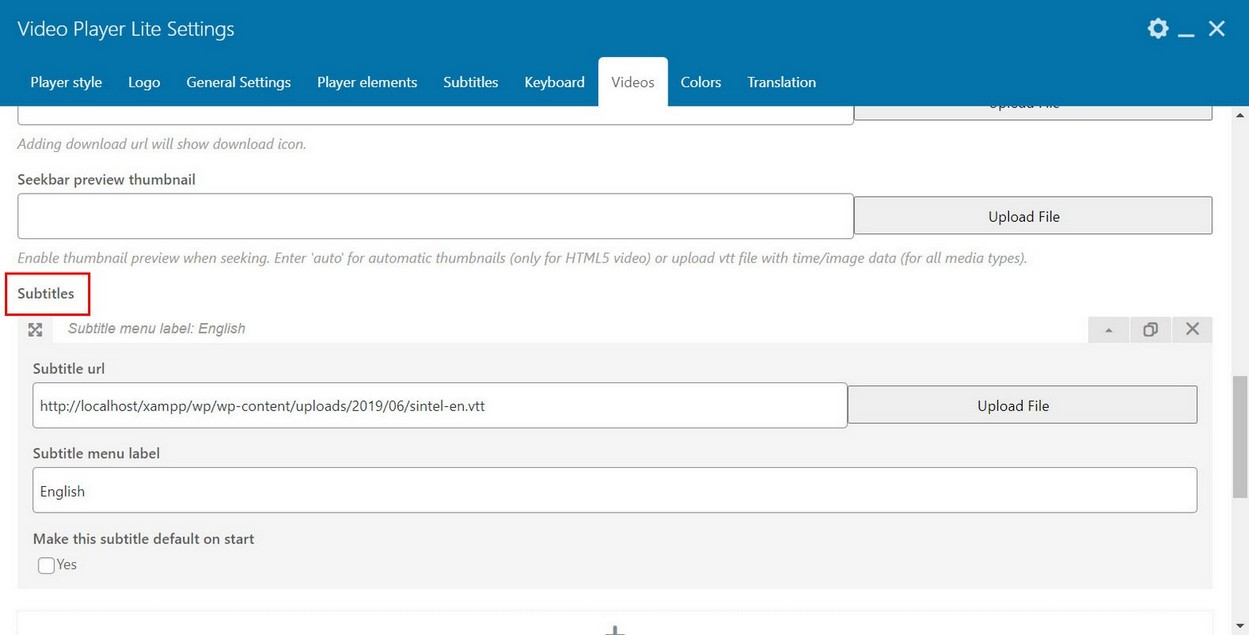Open the settings gear icon

pyautogui.click(x=1157, y=28)
